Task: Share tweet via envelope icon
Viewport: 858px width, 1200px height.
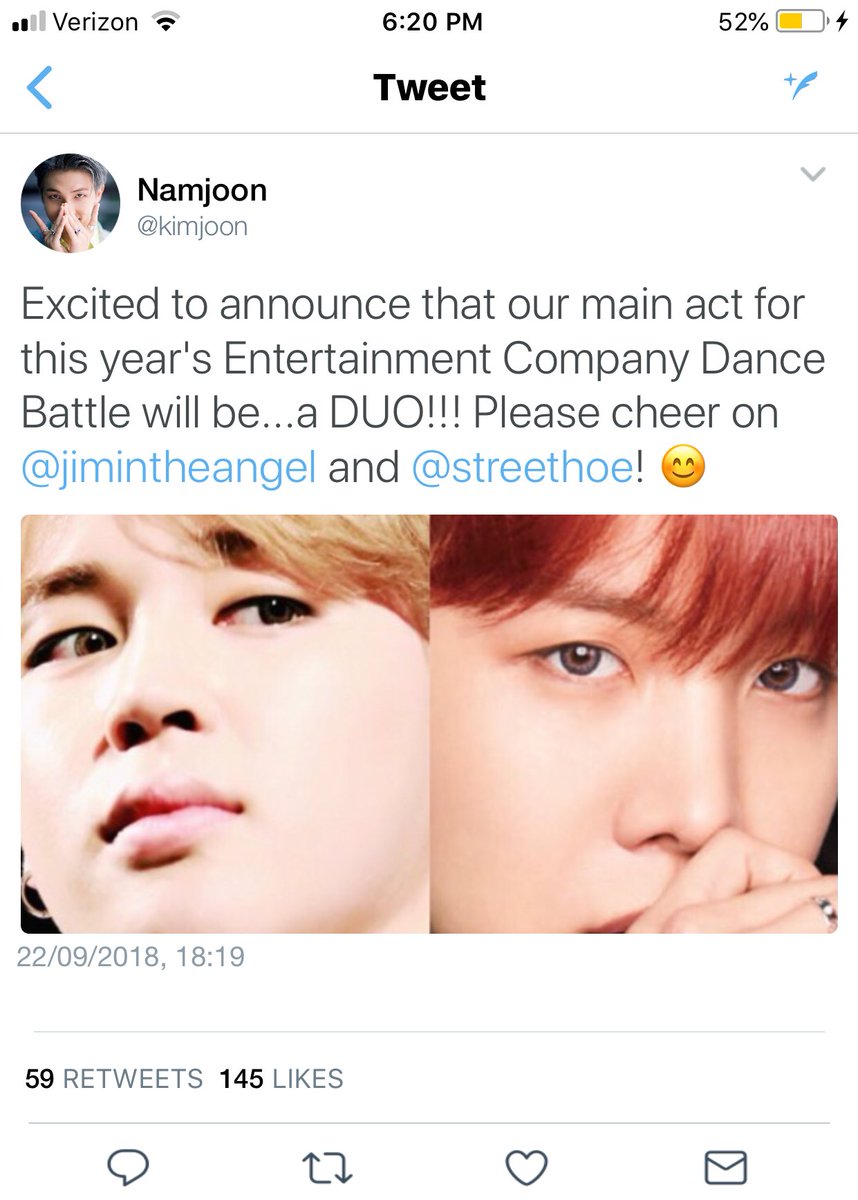Action: (726, 1166)
